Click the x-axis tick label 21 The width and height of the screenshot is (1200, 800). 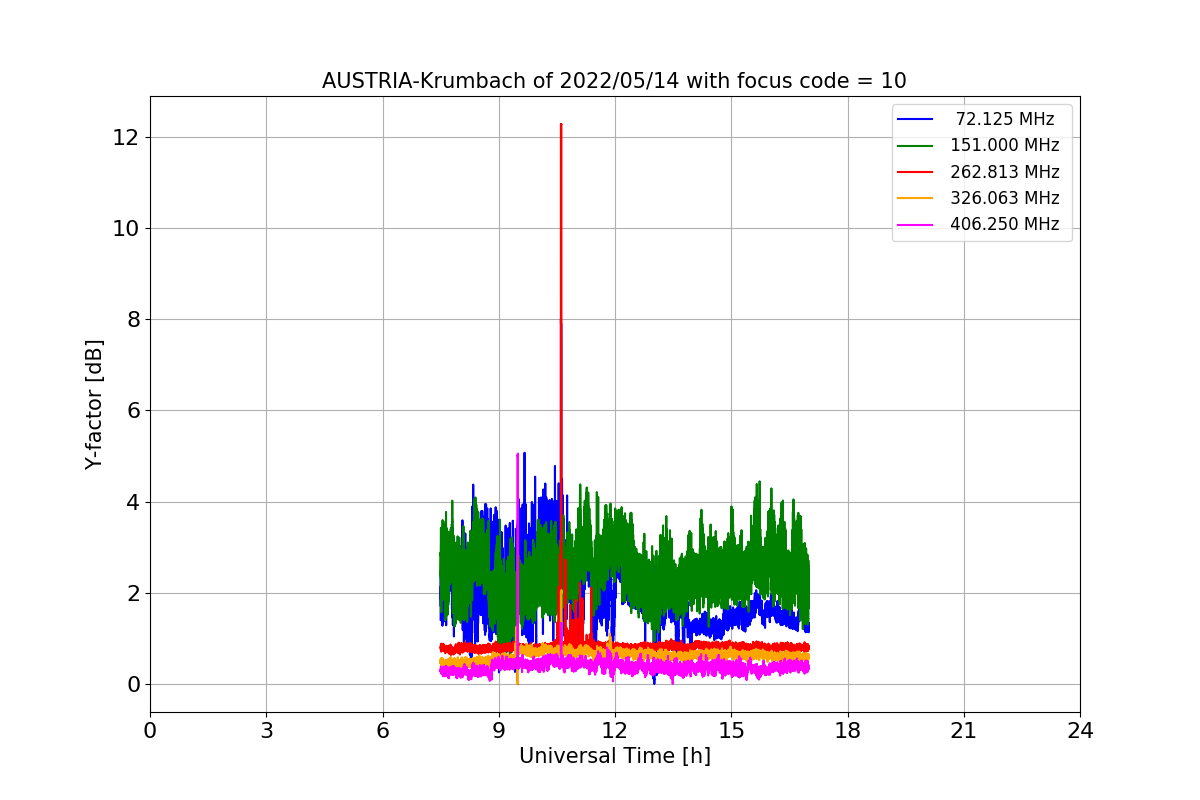[x=964, y=731]
